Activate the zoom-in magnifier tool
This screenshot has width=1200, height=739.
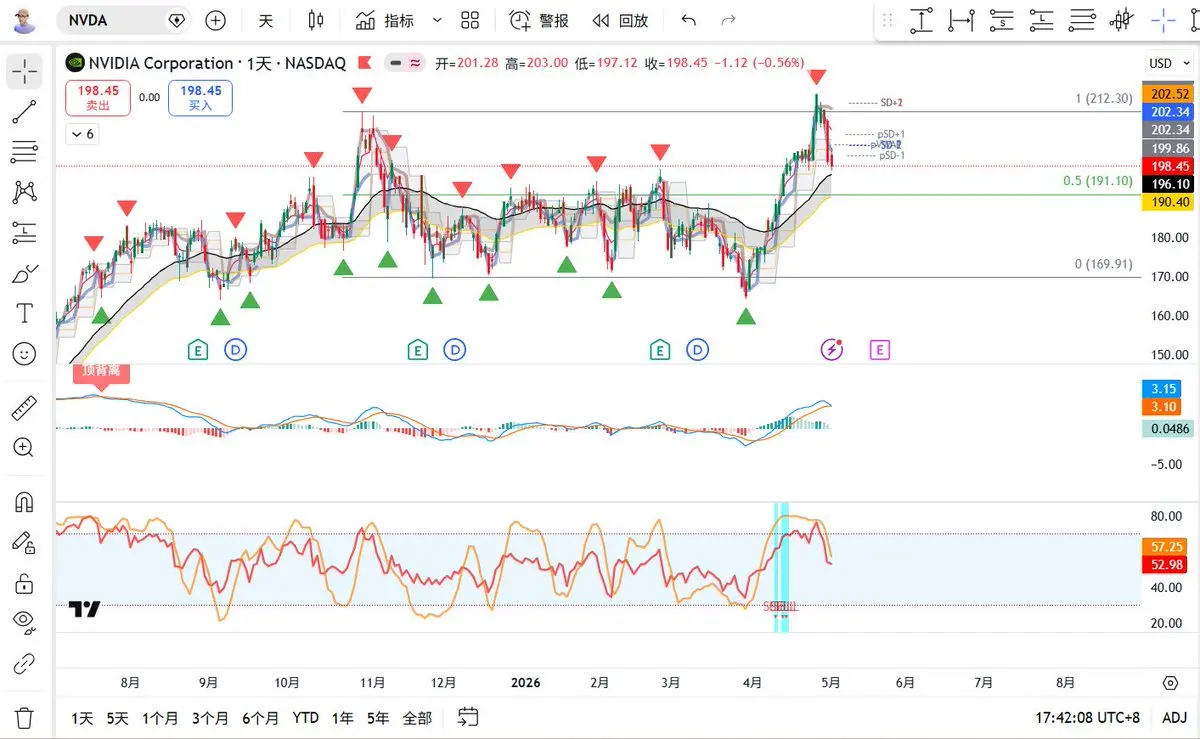(x=24, y=448)
